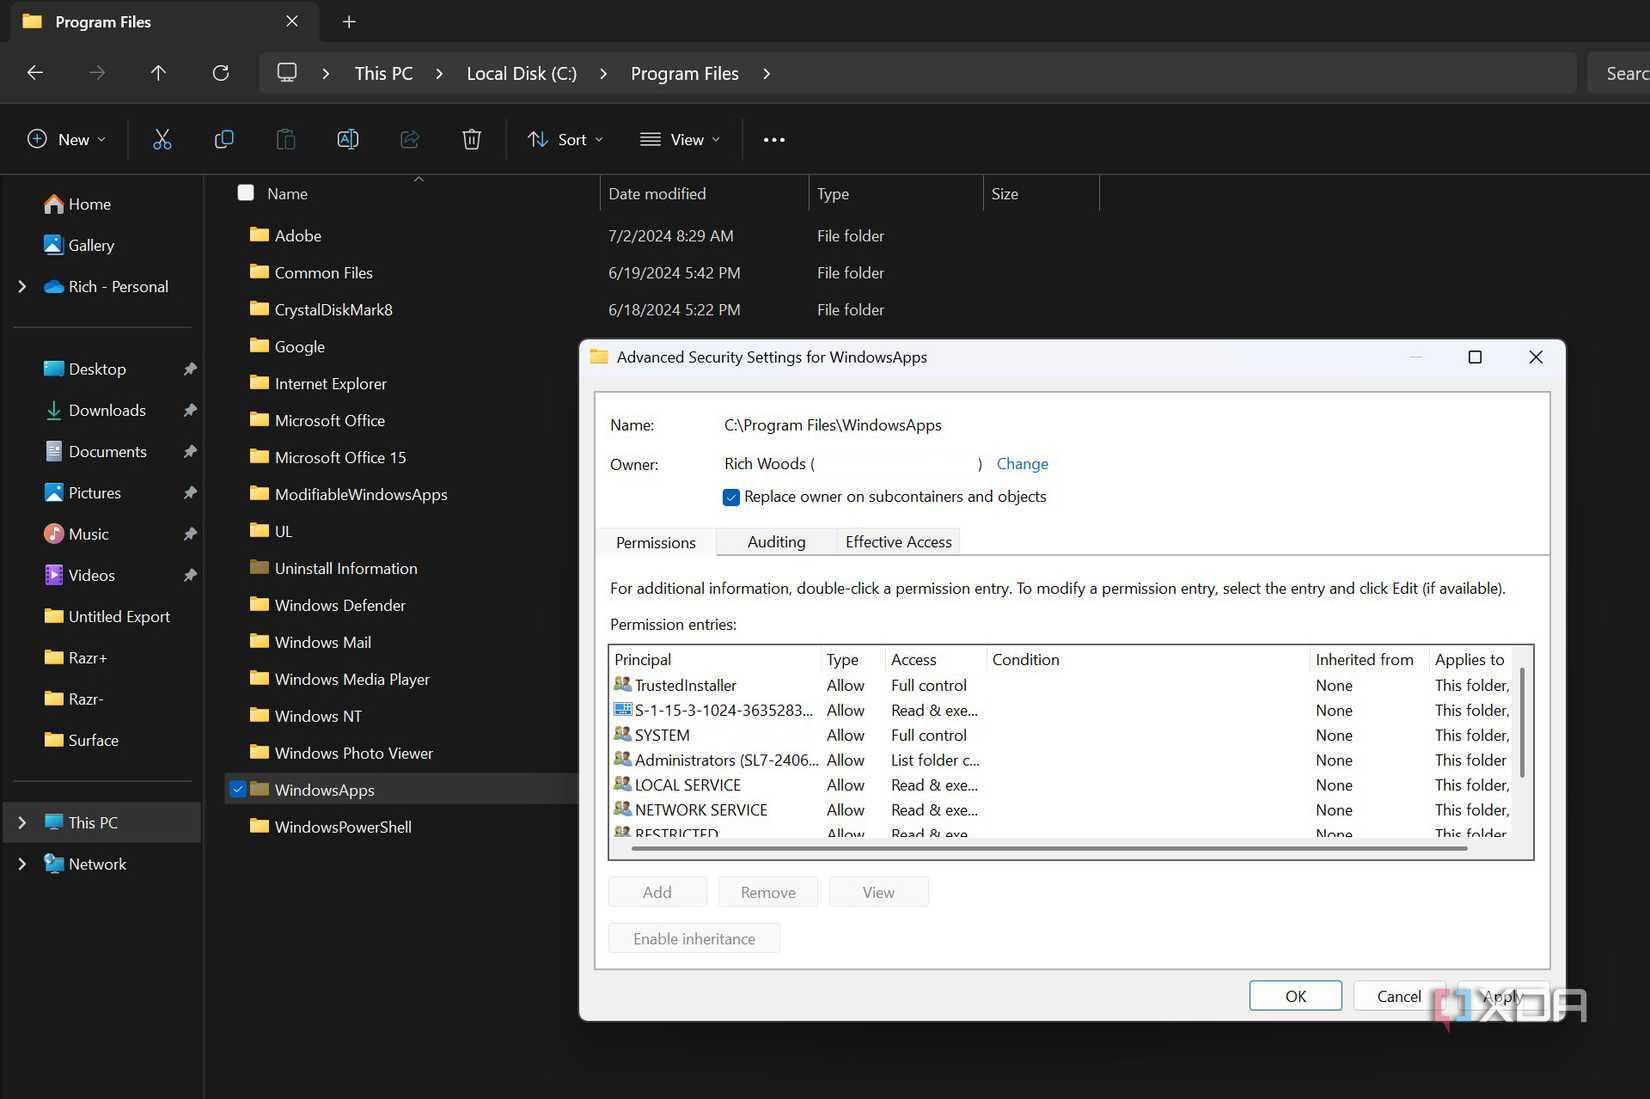Navigate up one folder level
1650x1099 pixels.
tap(158, 72)
